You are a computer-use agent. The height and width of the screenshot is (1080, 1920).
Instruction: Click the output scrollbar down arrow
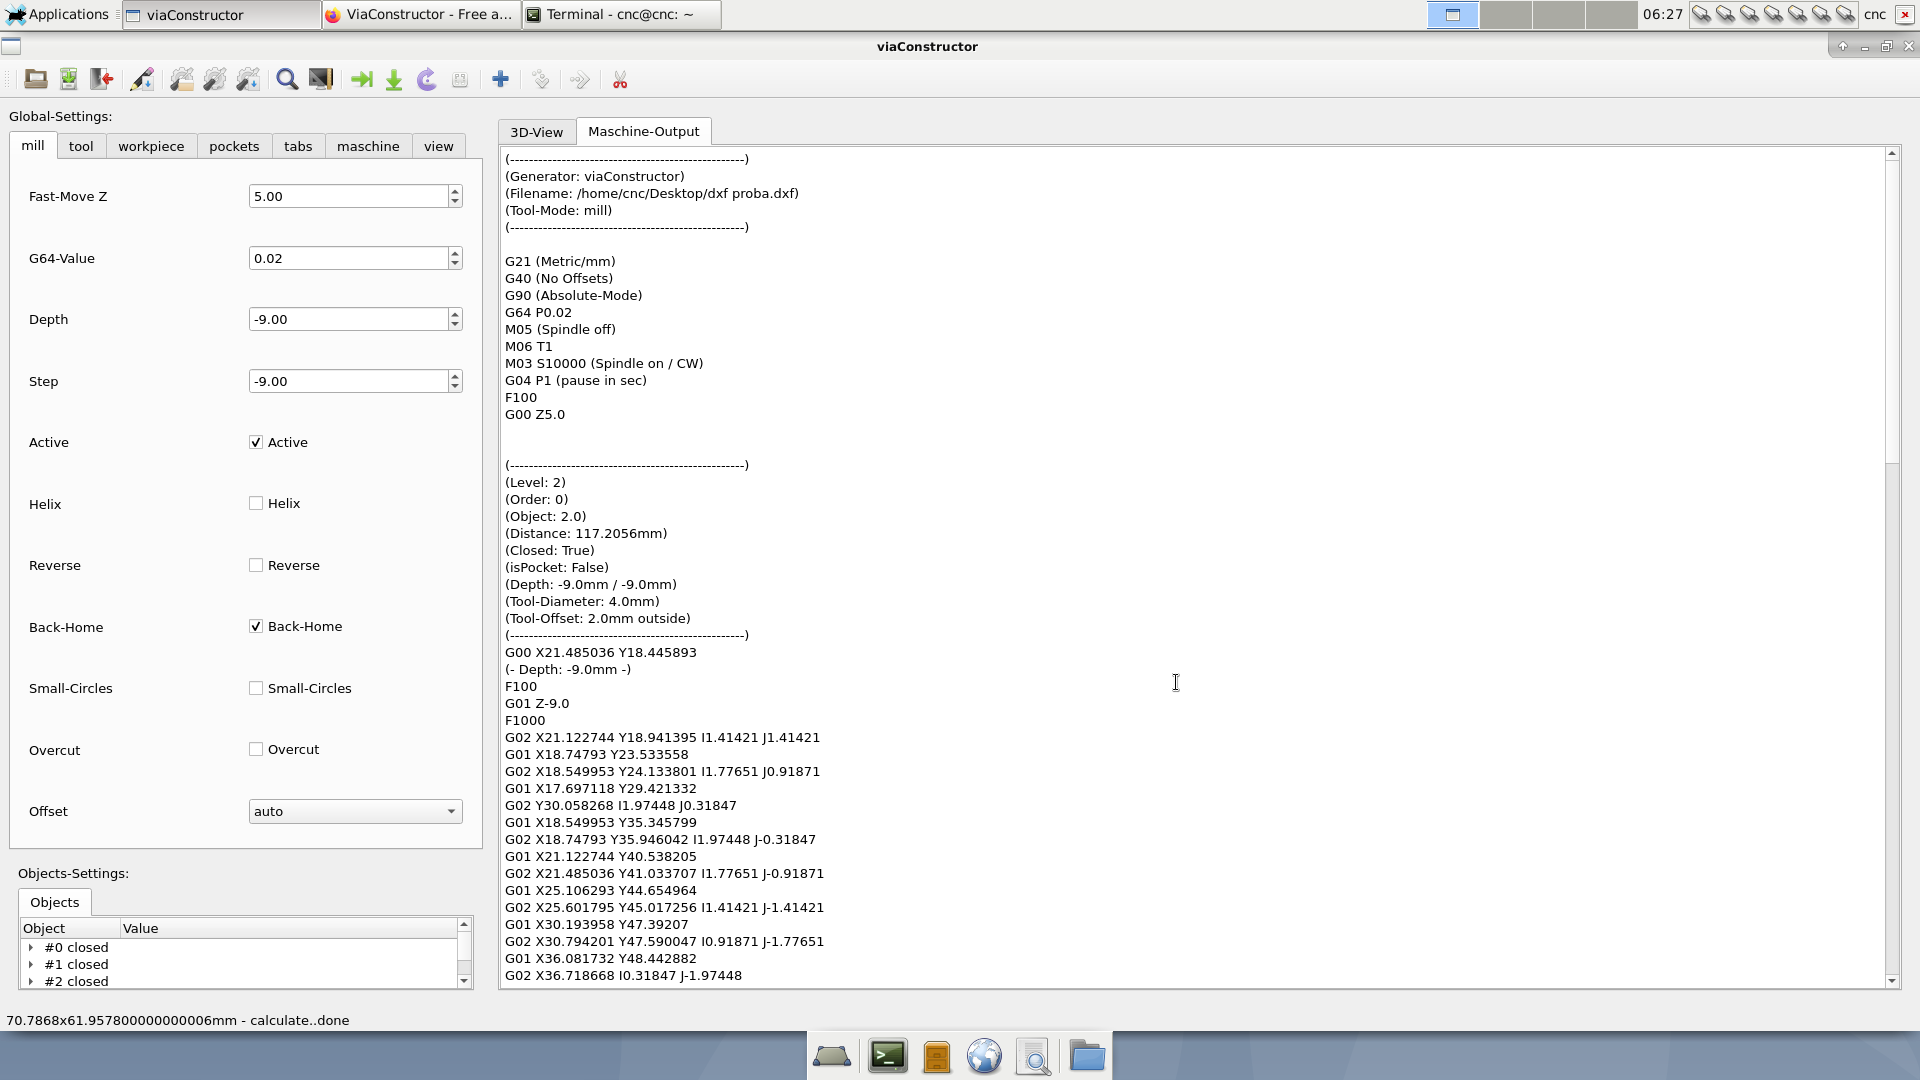tap(1891, 981)
